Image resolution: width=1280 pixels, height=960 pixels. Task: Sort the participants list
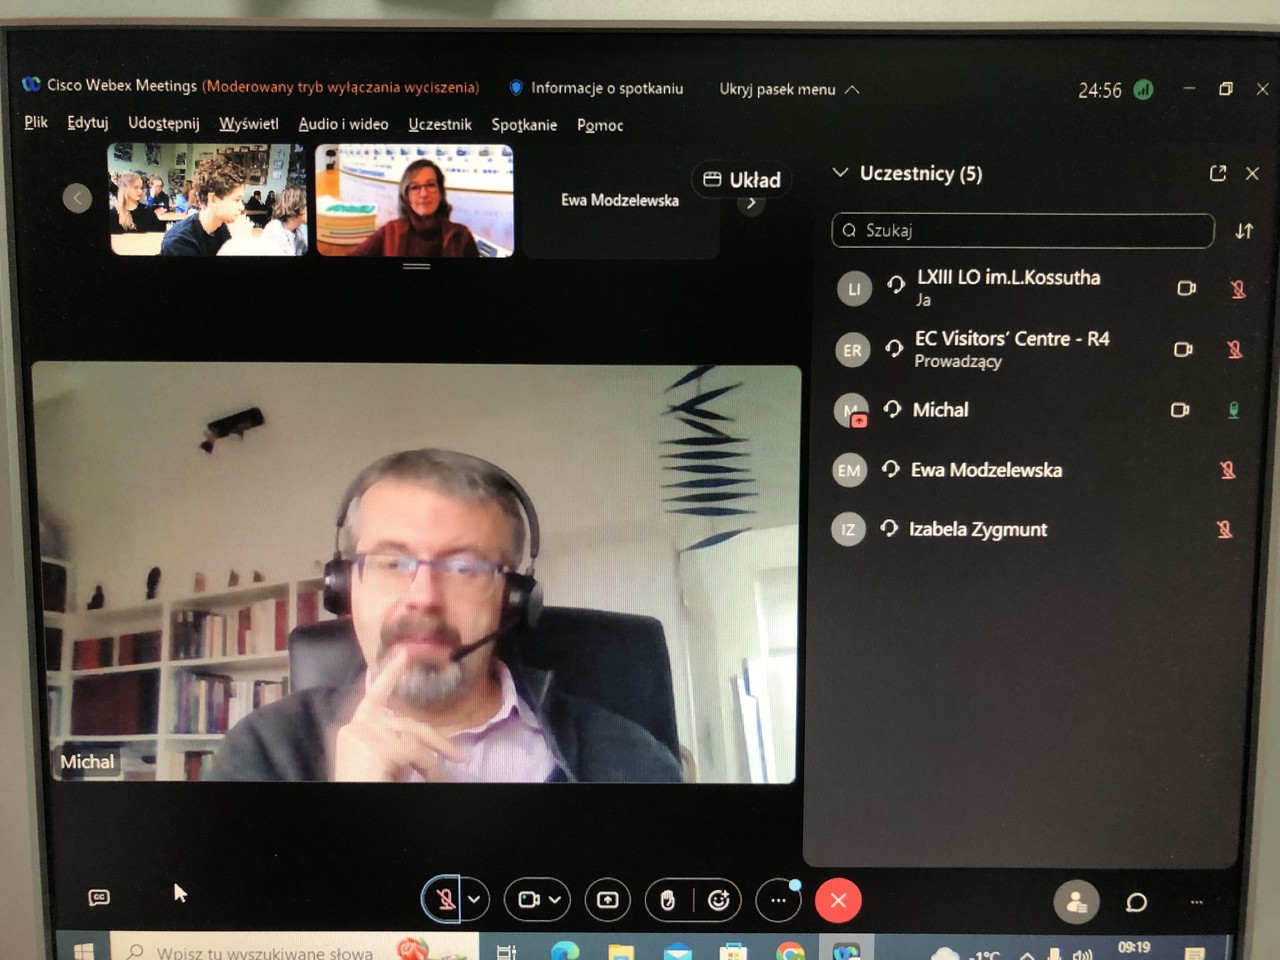pos(1244,231)
